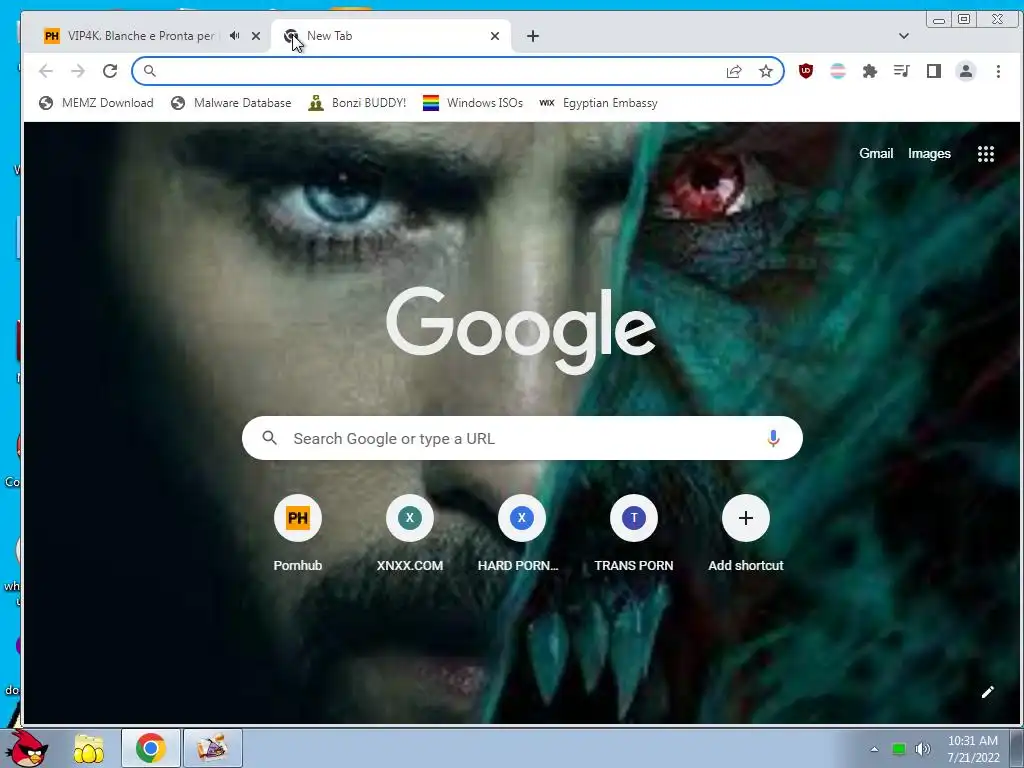Viewport: 1024px width, 768px height.
Task: Click the Search Google or type a URL box
Action: [522, 438]
